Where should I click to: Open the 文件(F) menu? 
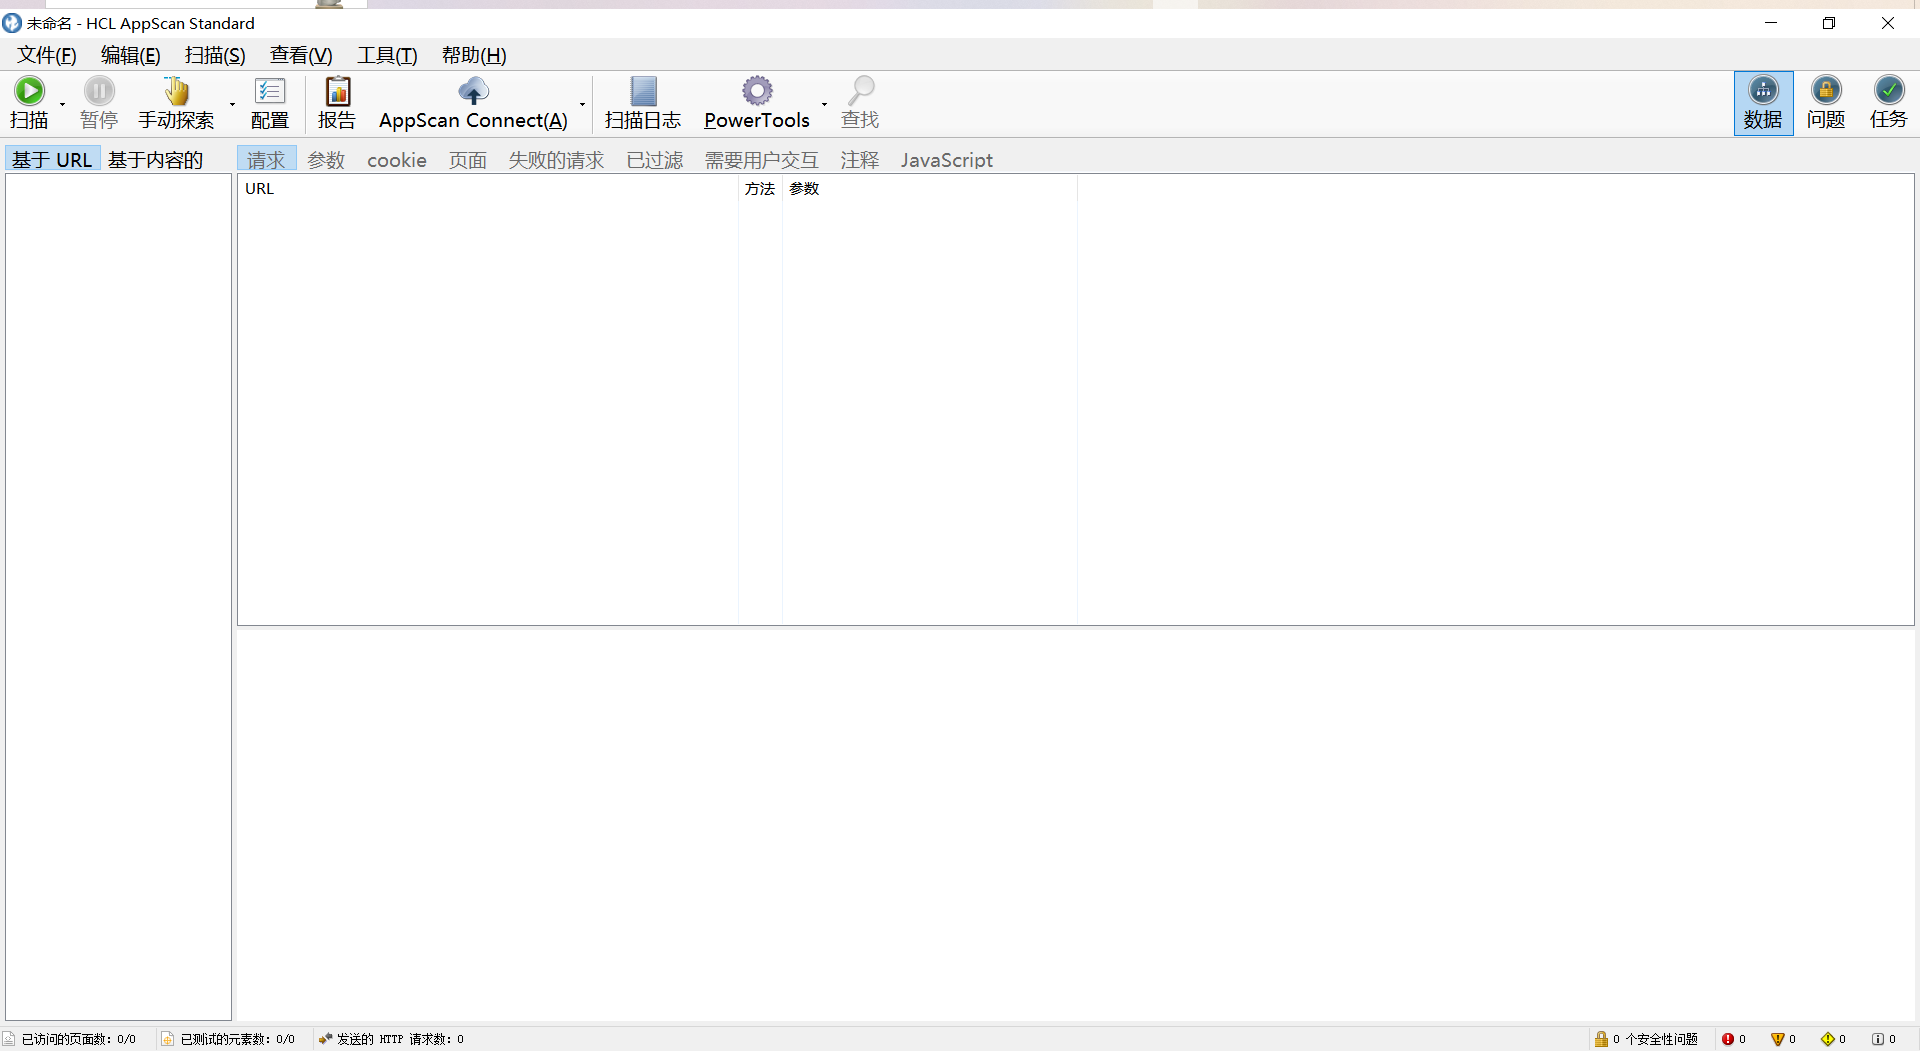click(x=47, y=55)
